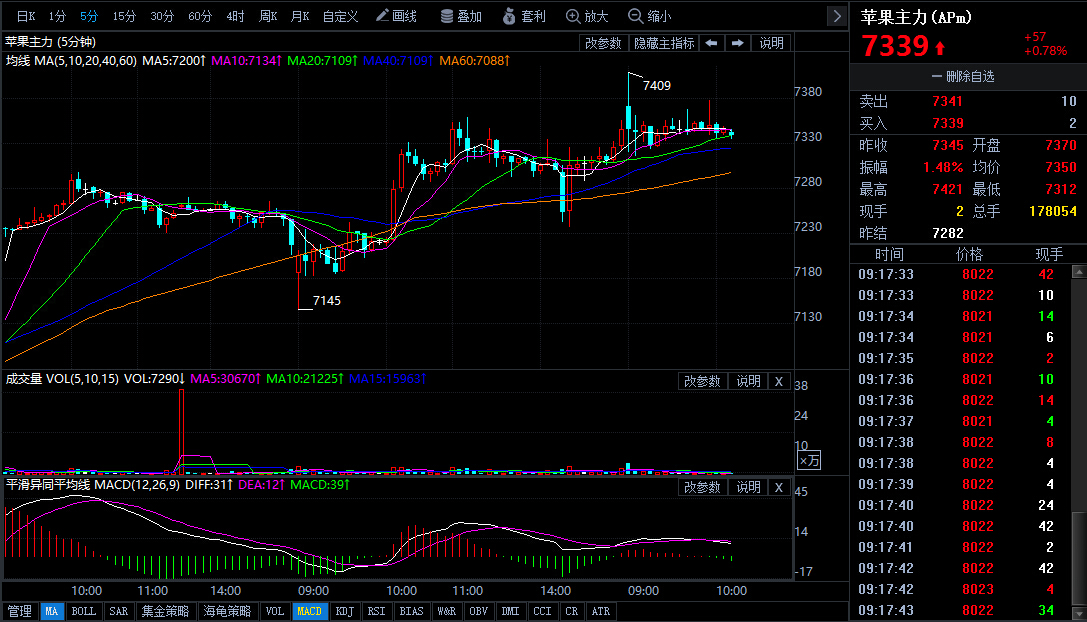
Task: Click the 买入 price 7339
Action: point(948,123)
